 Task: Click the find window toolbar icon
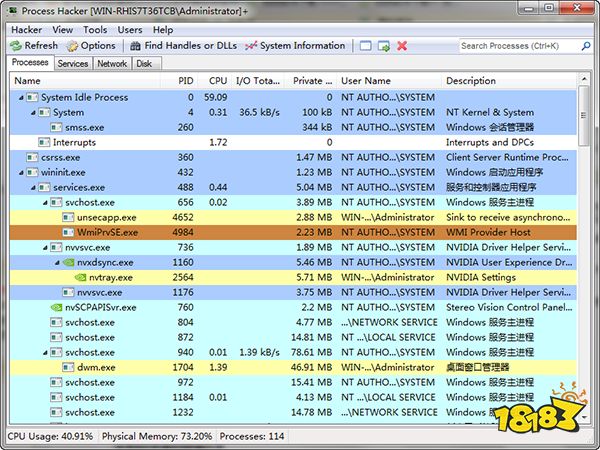coord(366,46)
